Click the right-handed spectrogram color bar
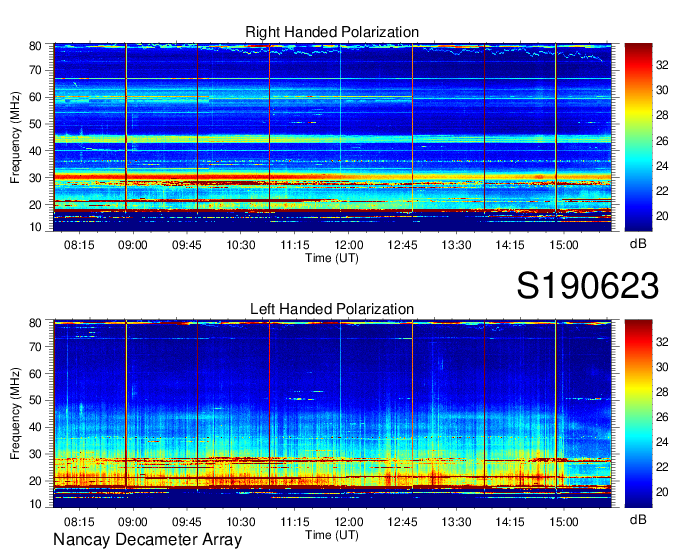Image resolution: width=680 pixels, height=552 pixels. pyautogui.click(x=638, y=137)
